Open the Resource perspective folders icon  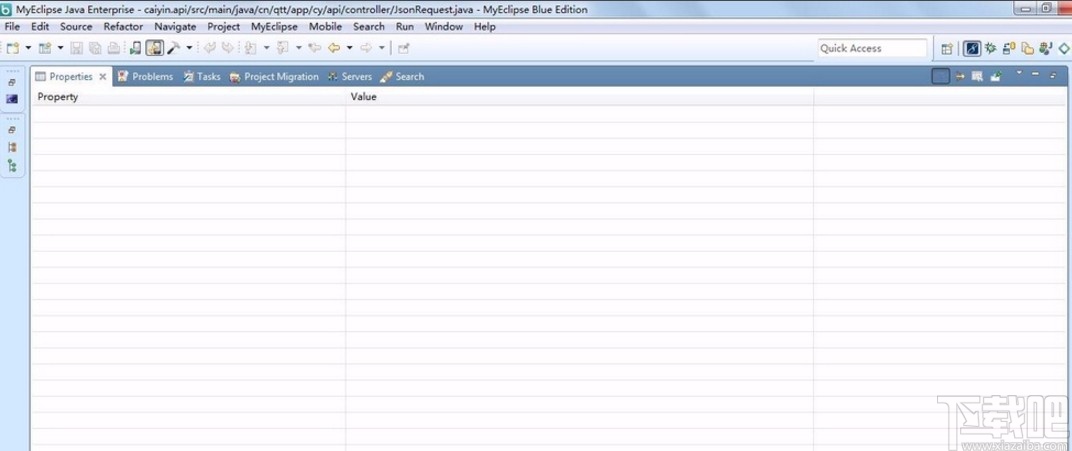(1027, 49)
